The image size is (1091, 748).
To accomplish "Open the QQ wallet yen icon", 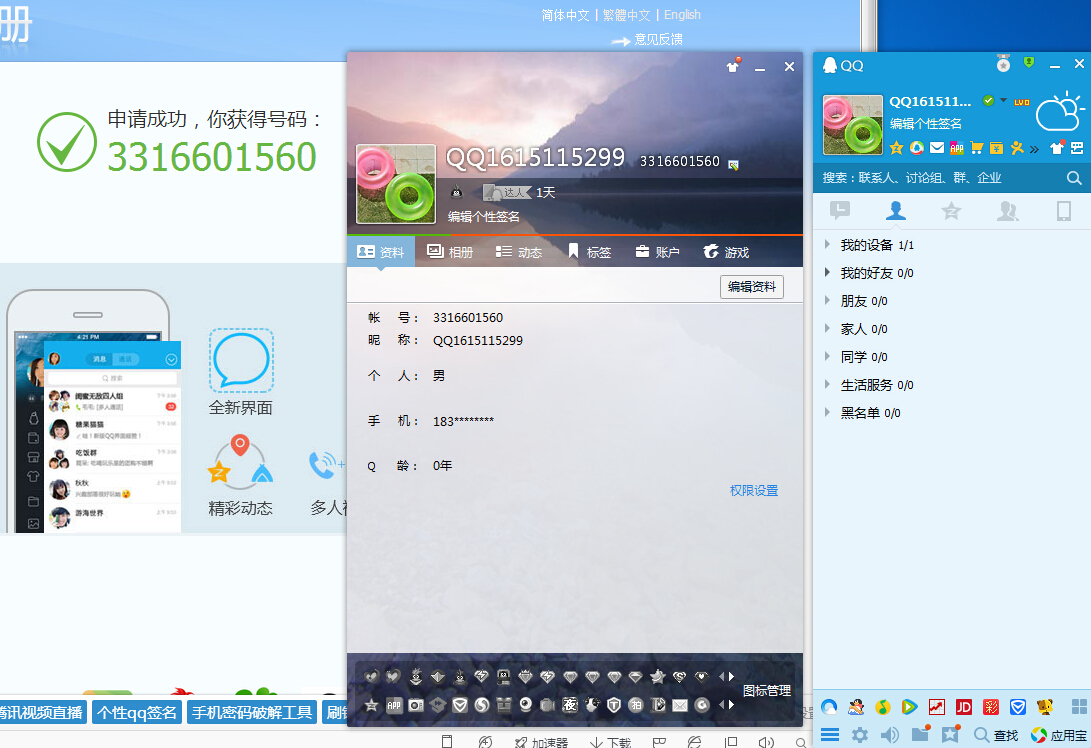I will 996,148.
